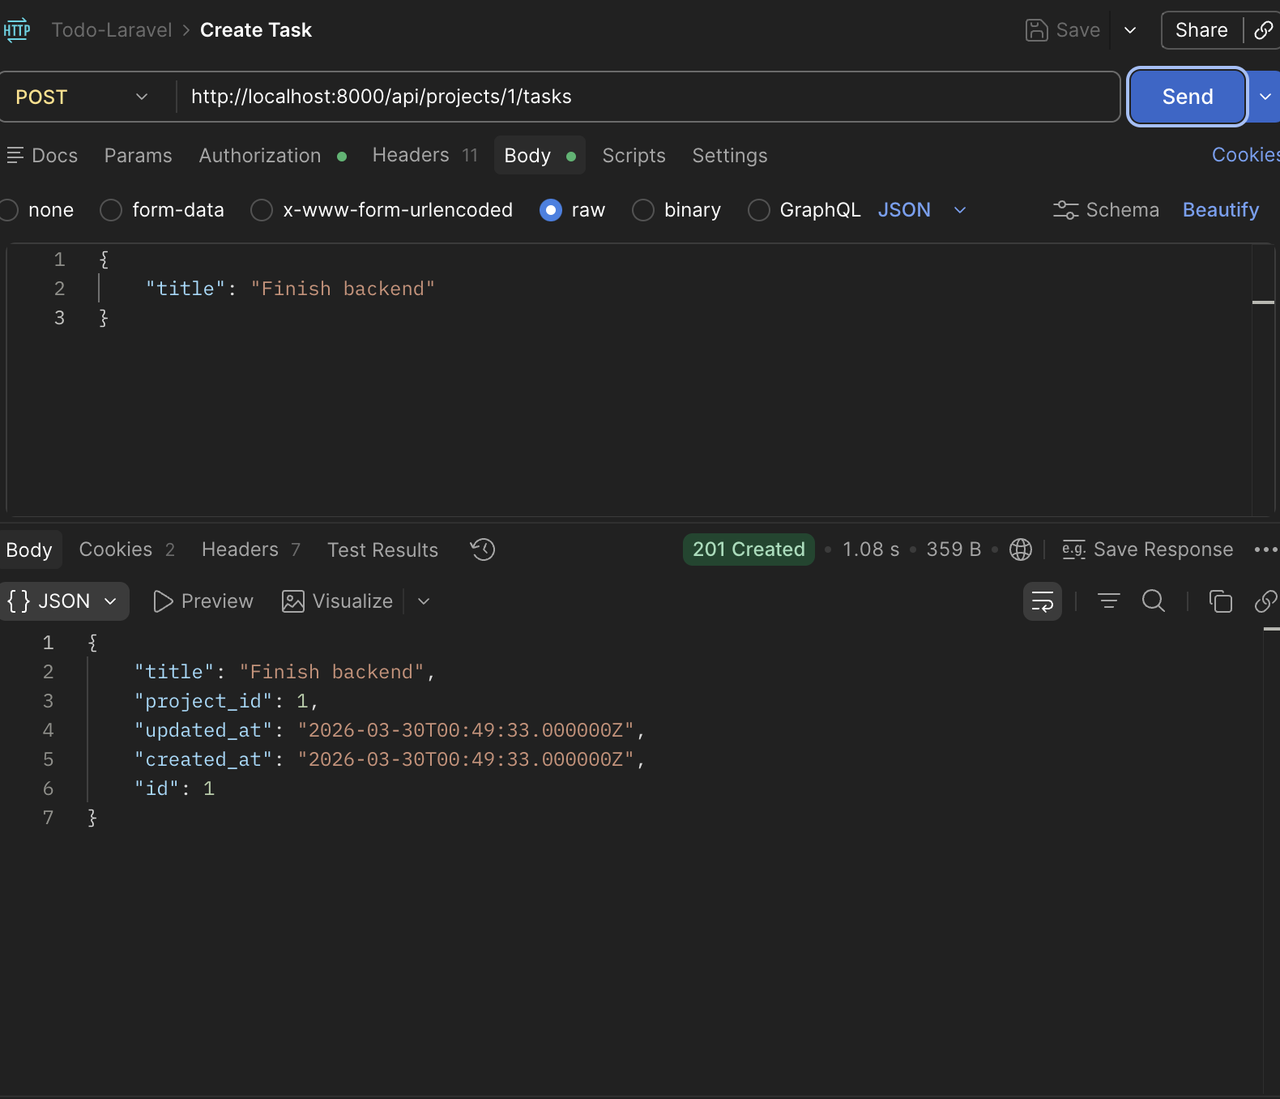Select the raw body type
The image size is (1280, 1099).
pos(550,210)
